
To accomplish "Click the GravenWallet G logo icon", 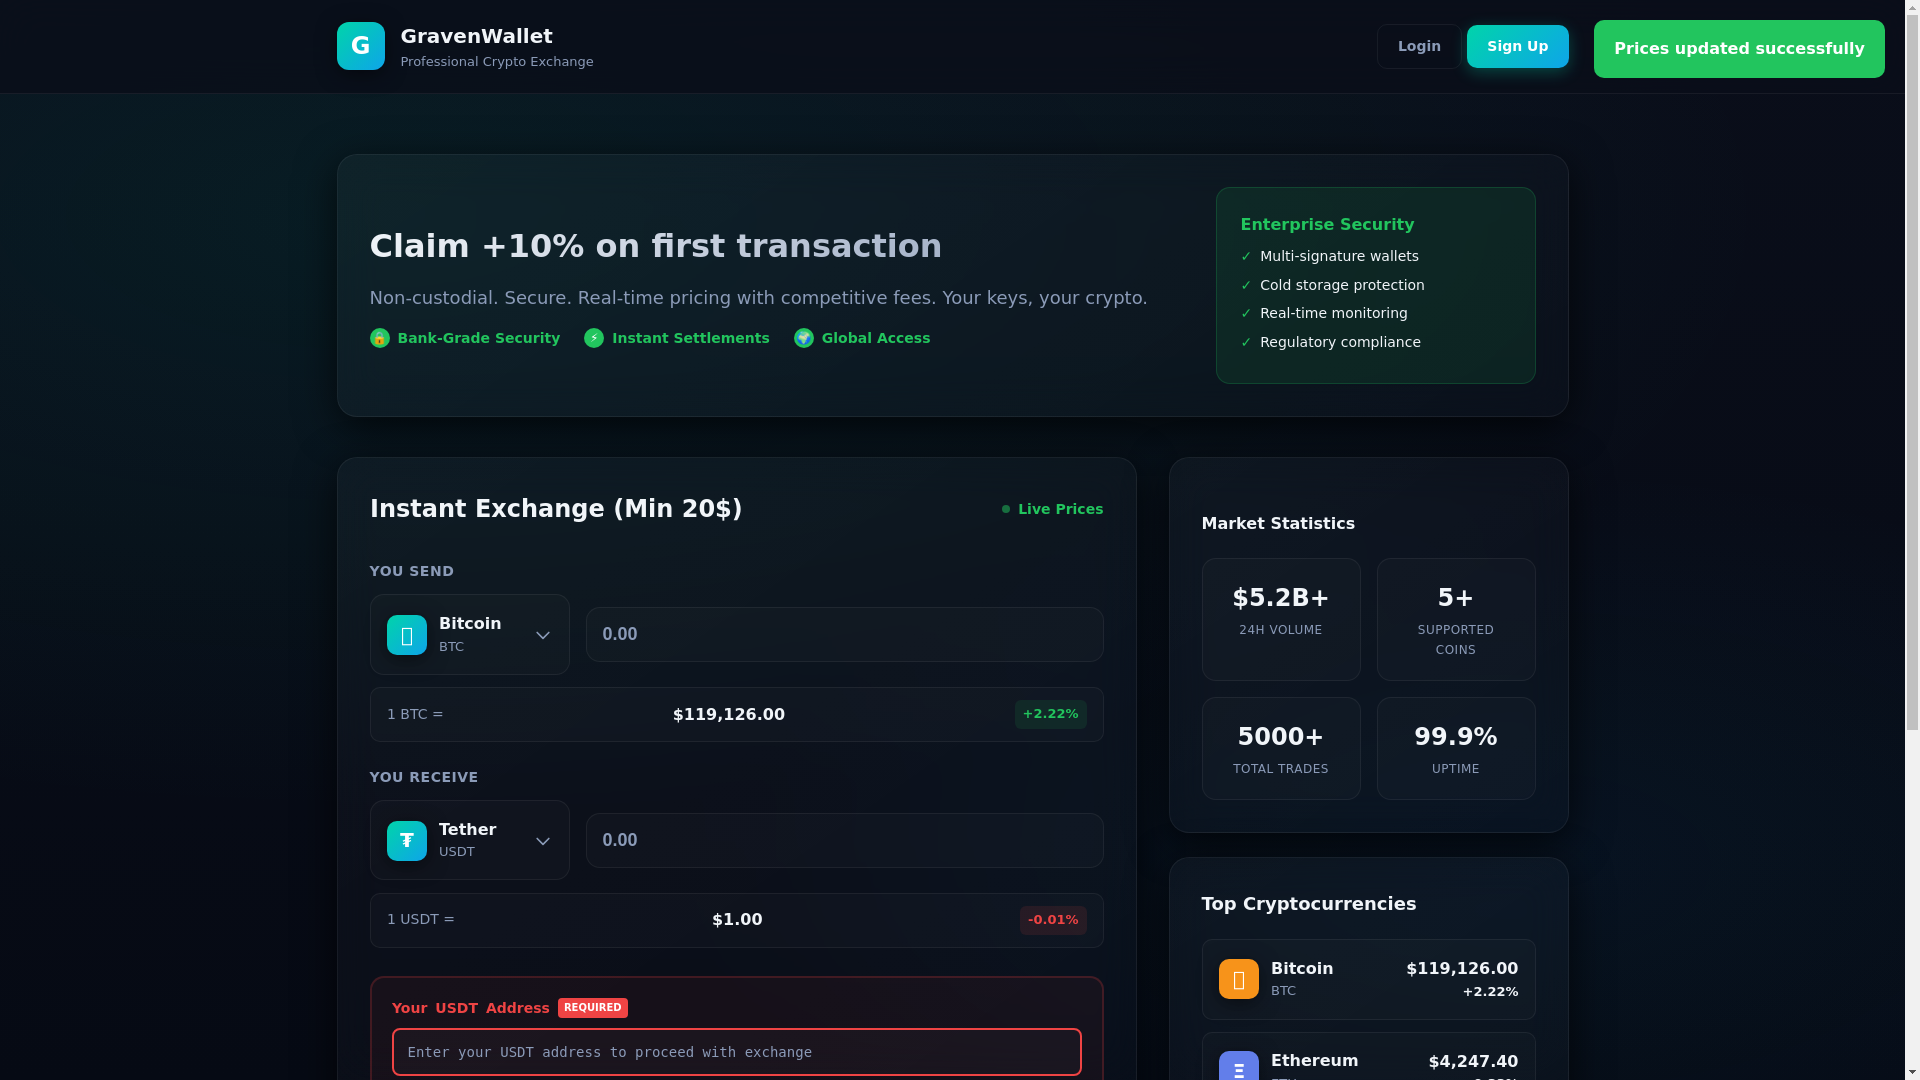I will (360, 46).
